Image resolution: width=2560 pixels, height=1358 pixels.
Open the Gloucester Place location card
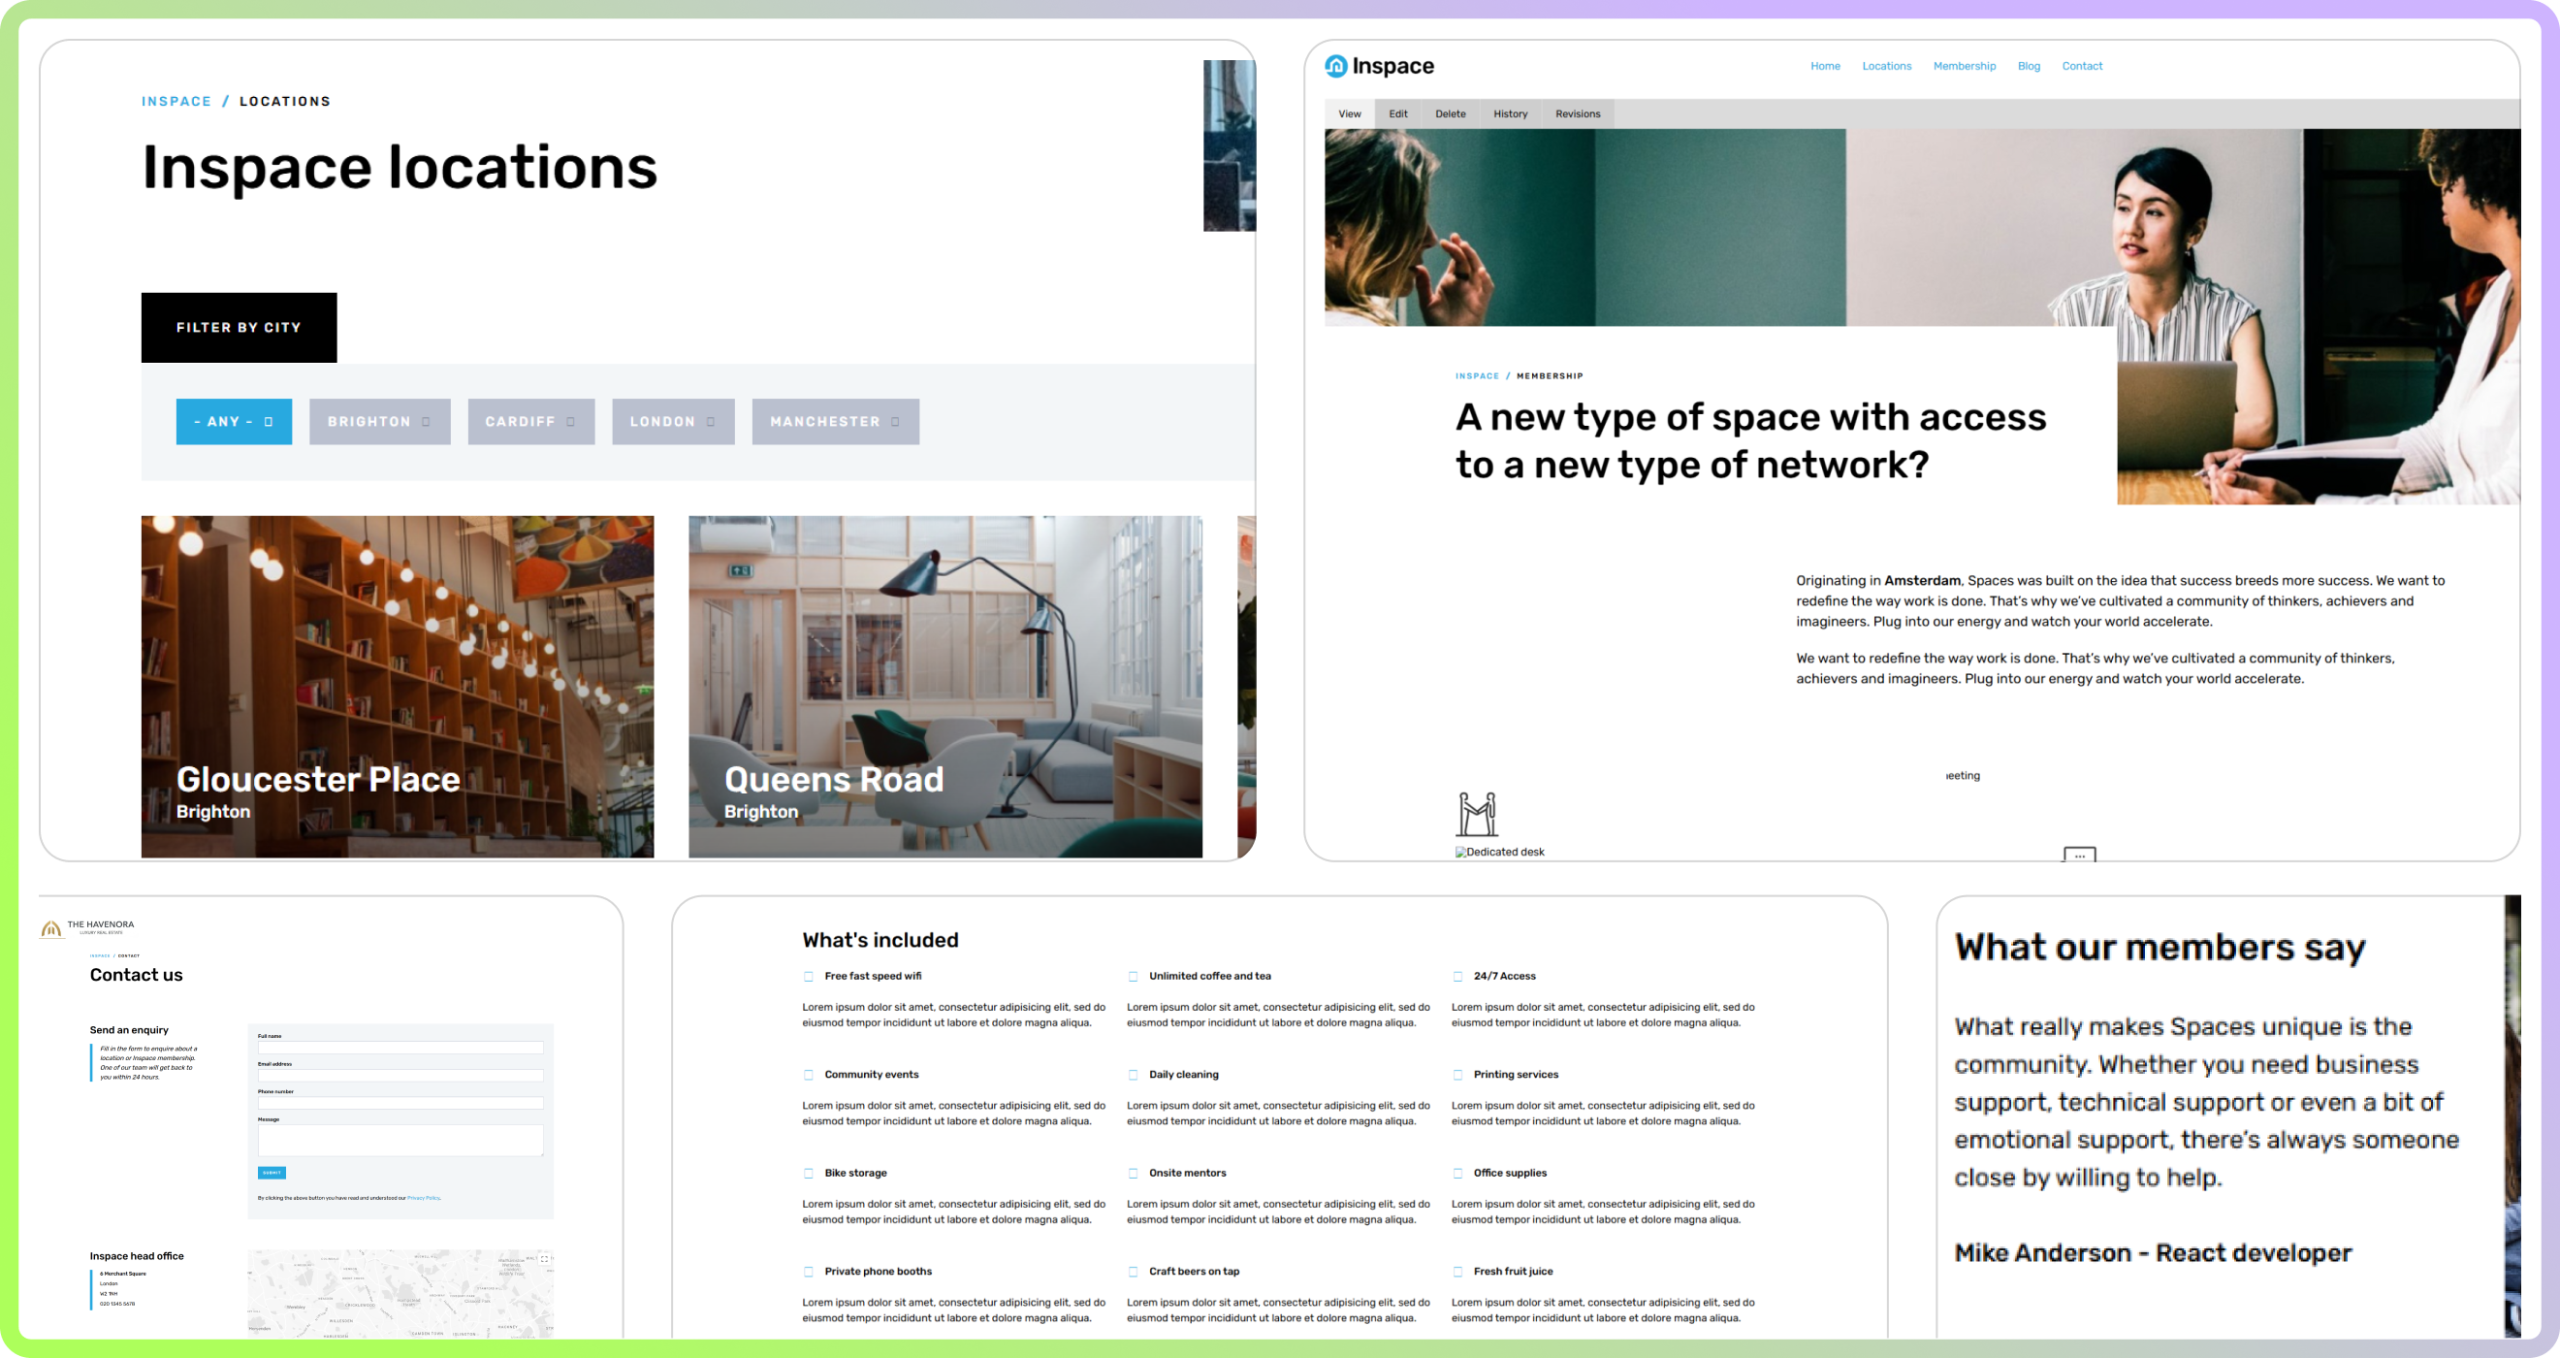397,686
